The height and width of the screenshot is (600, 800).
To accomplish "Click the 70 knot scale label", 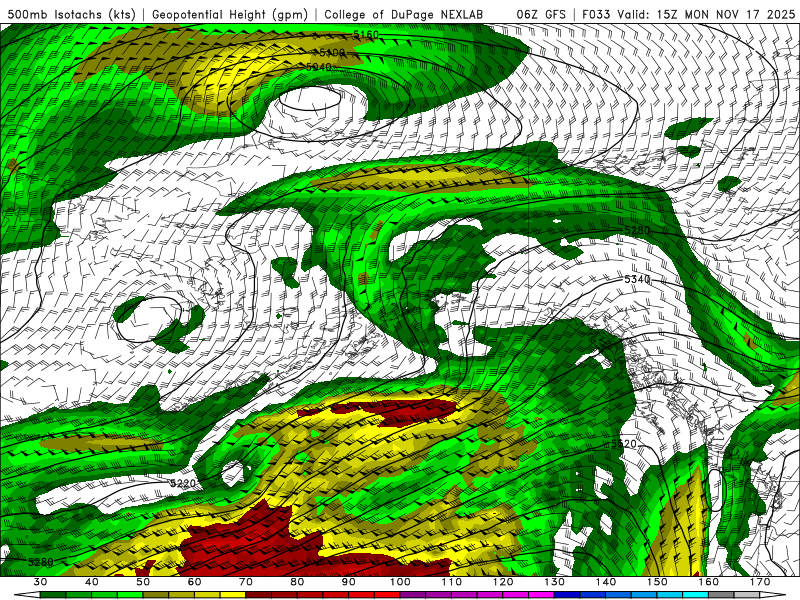I will coord(246,582).
